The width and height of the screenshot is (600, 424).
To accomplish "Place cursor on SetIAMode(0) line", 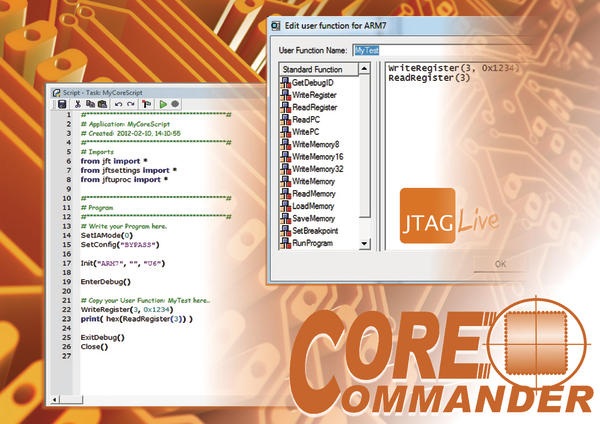I will (107, 235).
